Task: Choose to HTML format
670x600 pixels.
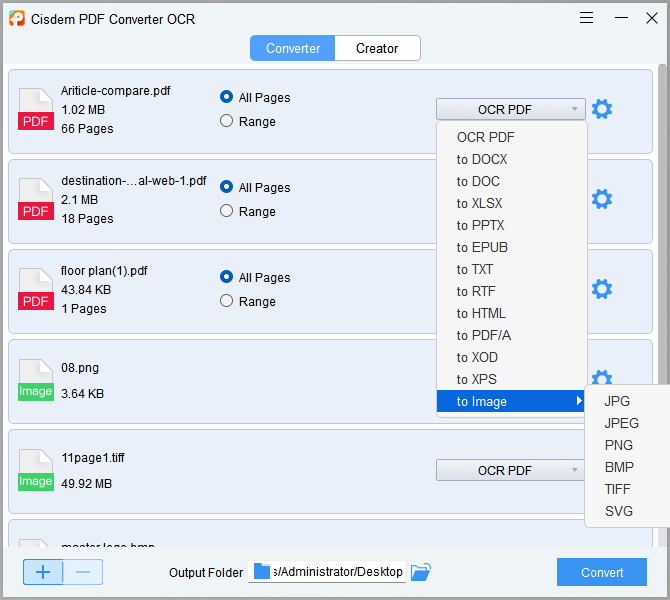Action: tap(511, 313)
